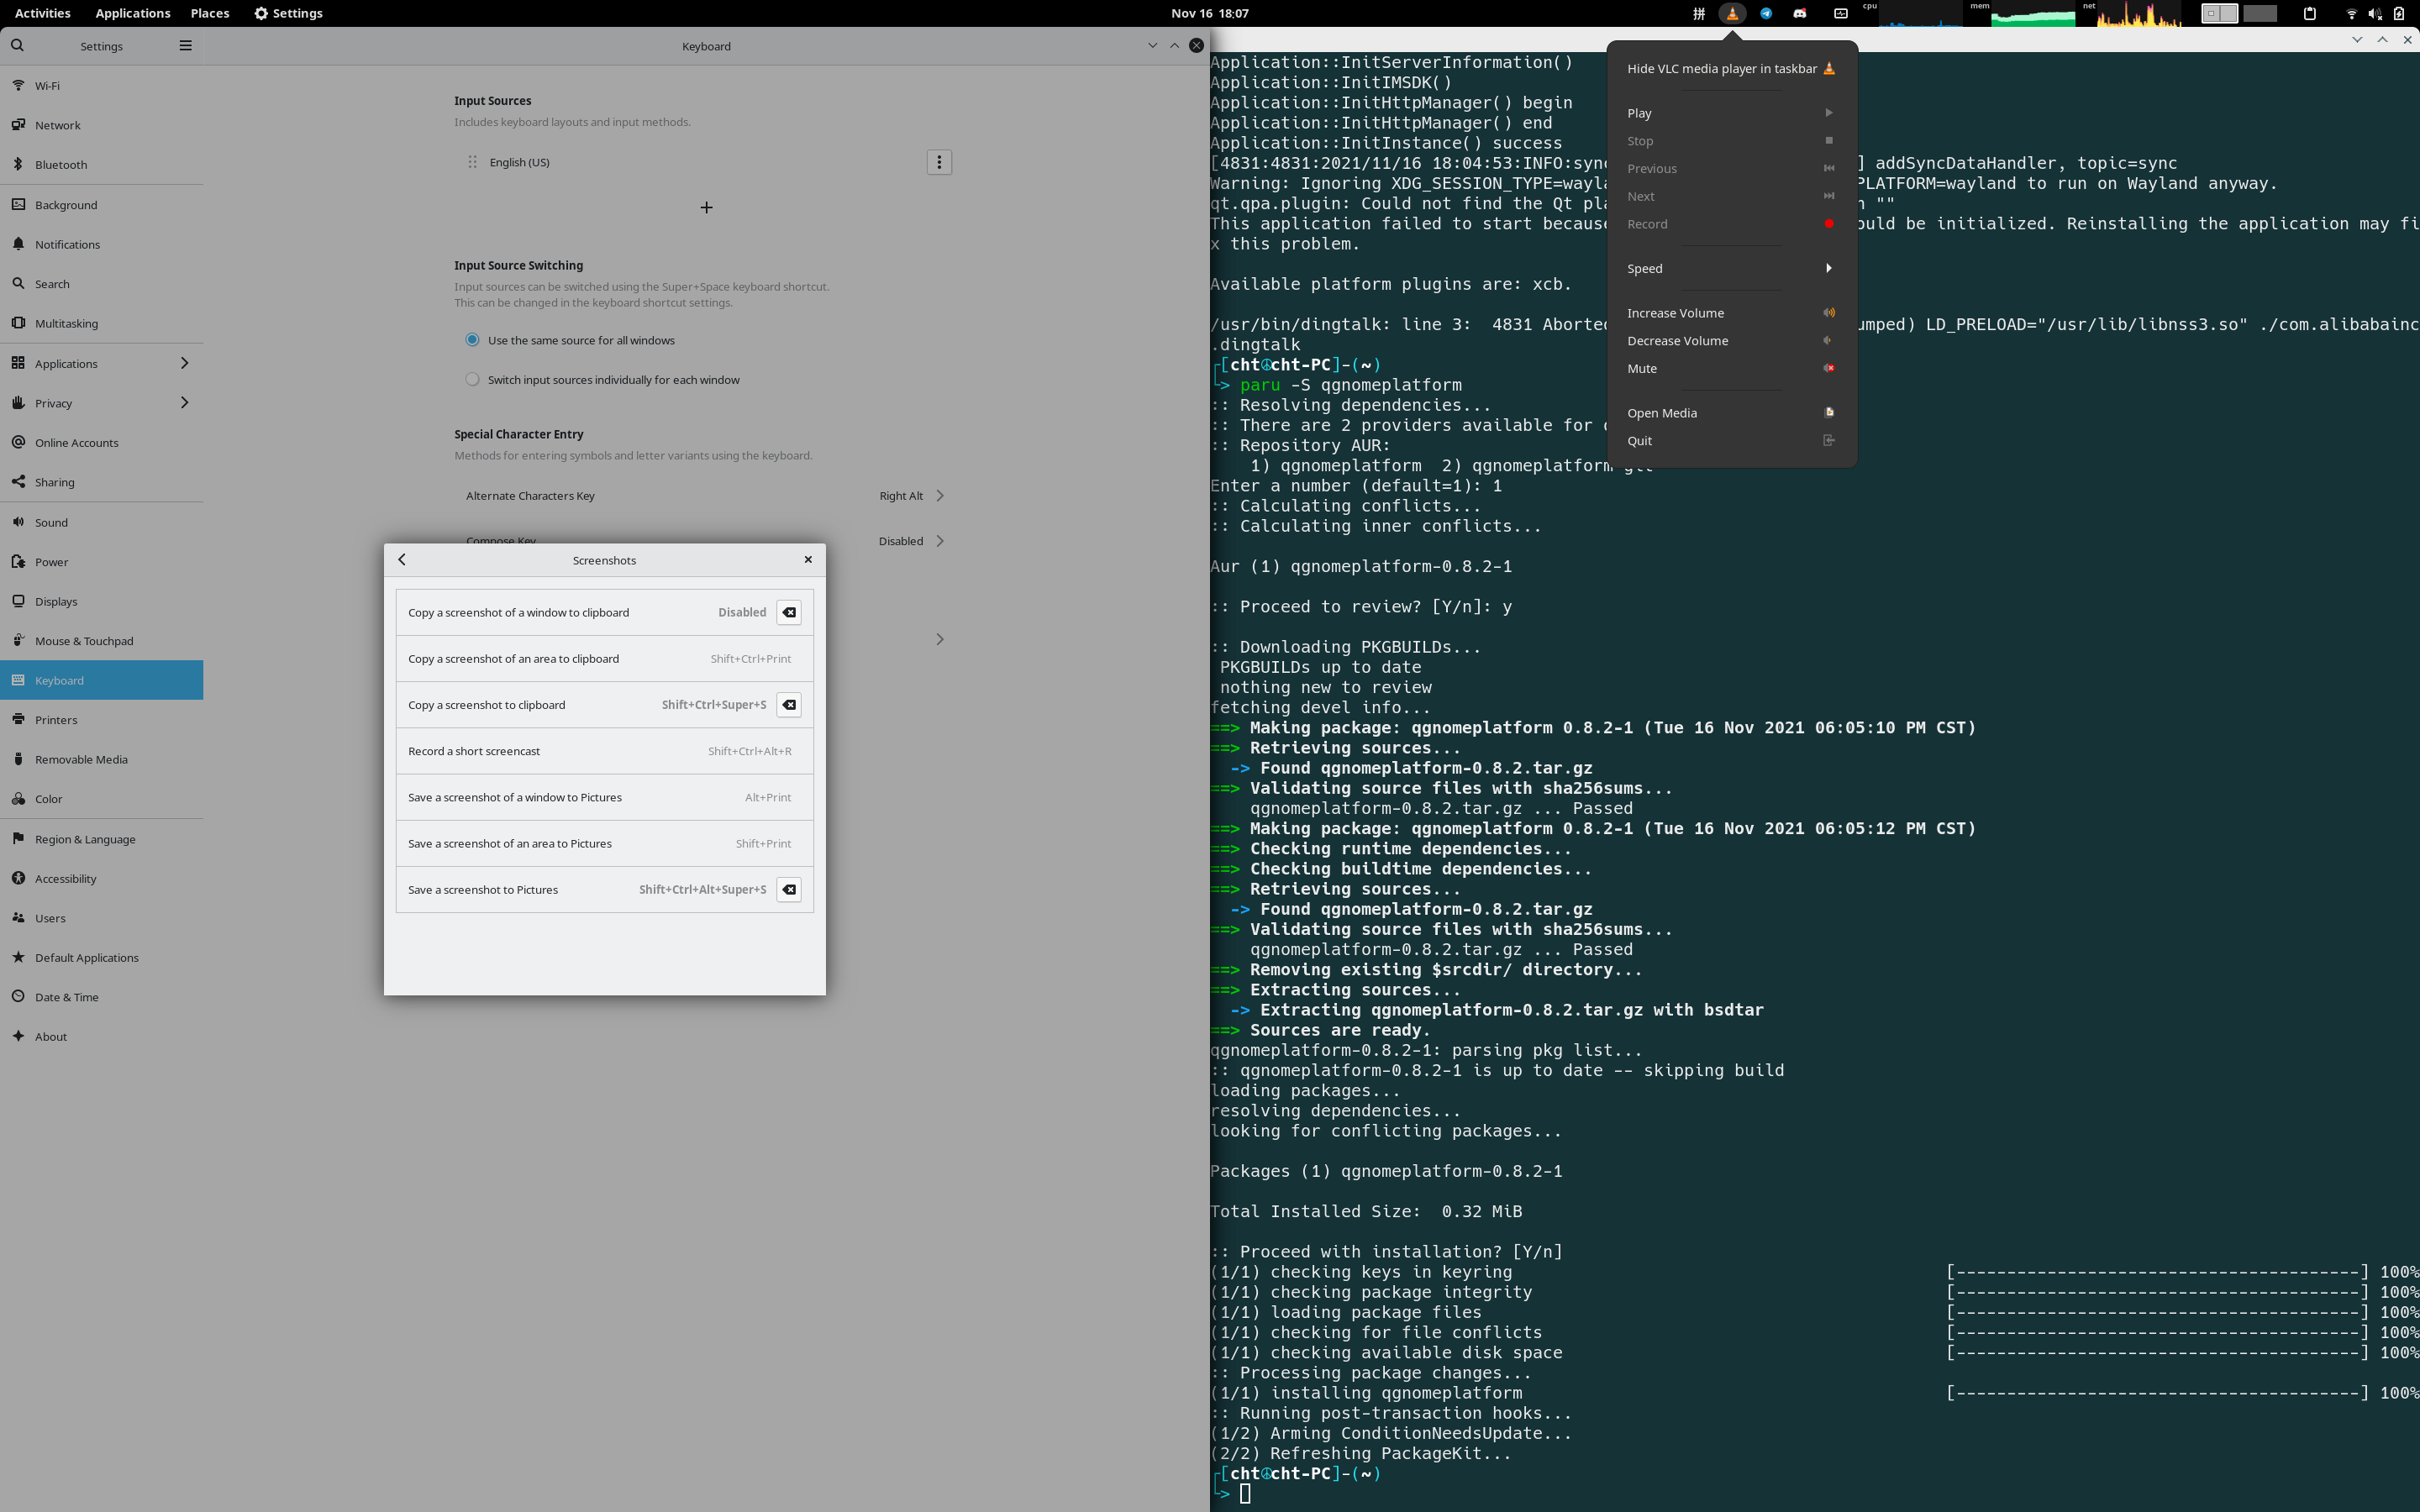Open the Sound settings panel
Viewport: 2420px width, 1512px height.
(x=52, y=522)
